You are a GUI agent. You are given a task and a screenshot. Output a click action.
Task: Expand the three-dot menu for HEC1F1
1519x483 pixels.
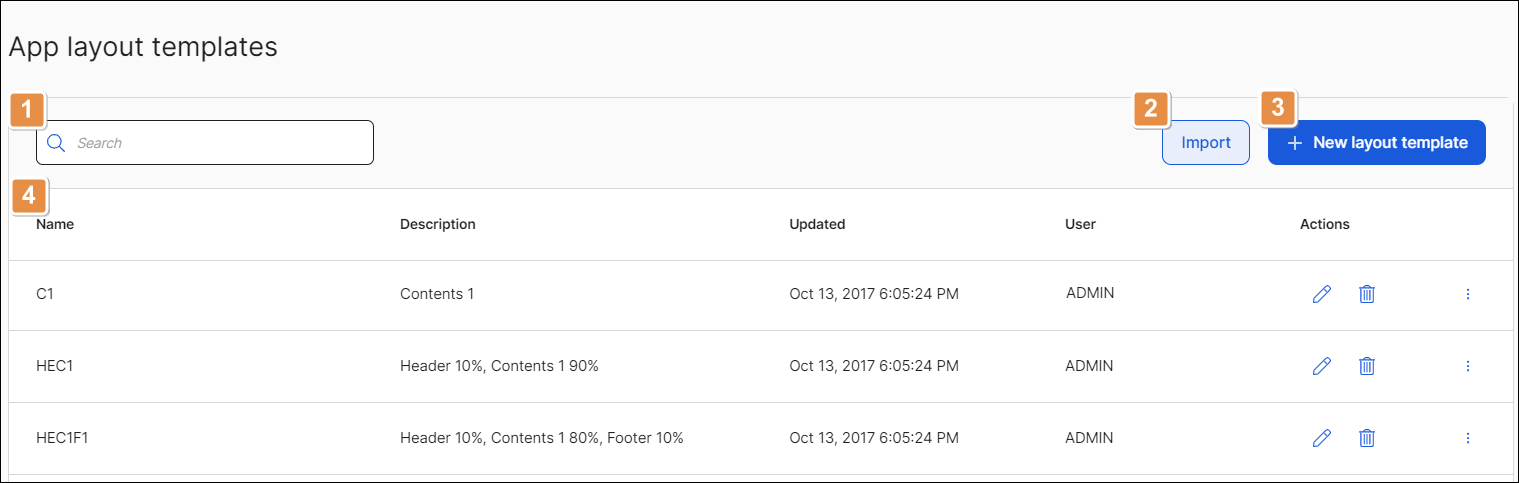[1468, 438]
